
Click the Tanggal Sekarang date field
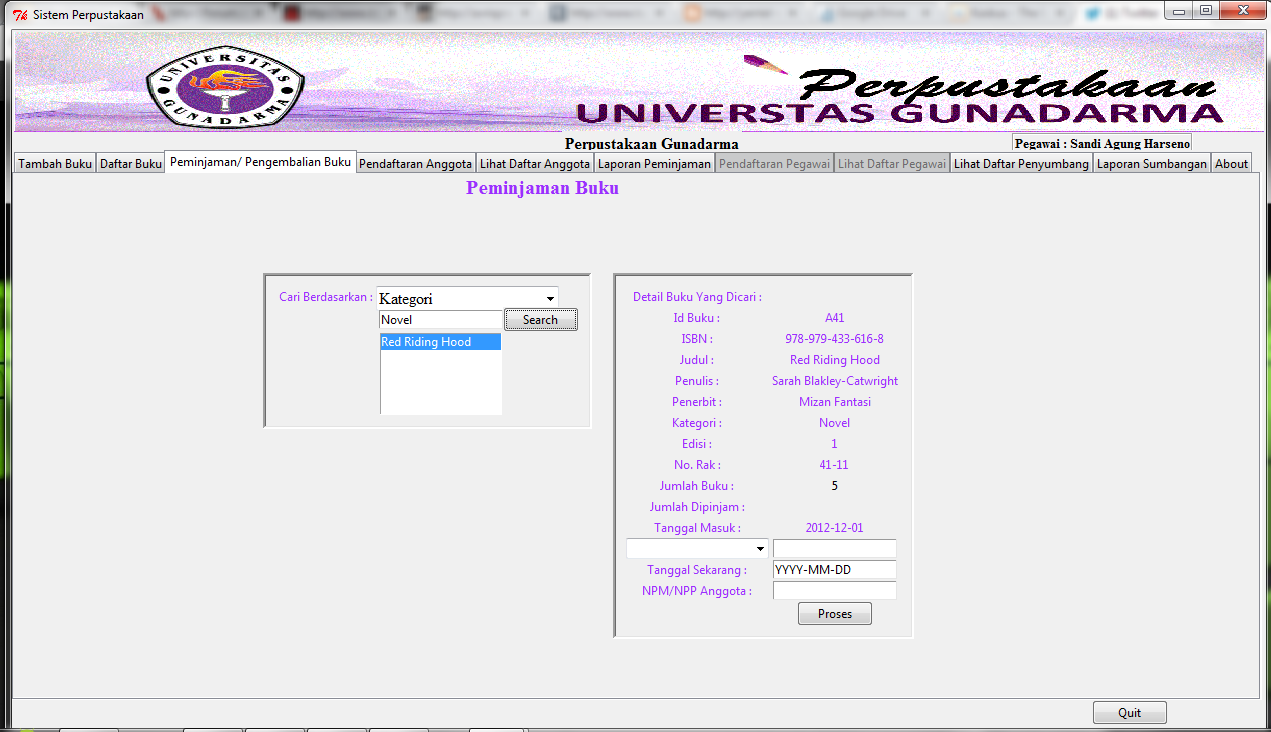tap(834, 570)
